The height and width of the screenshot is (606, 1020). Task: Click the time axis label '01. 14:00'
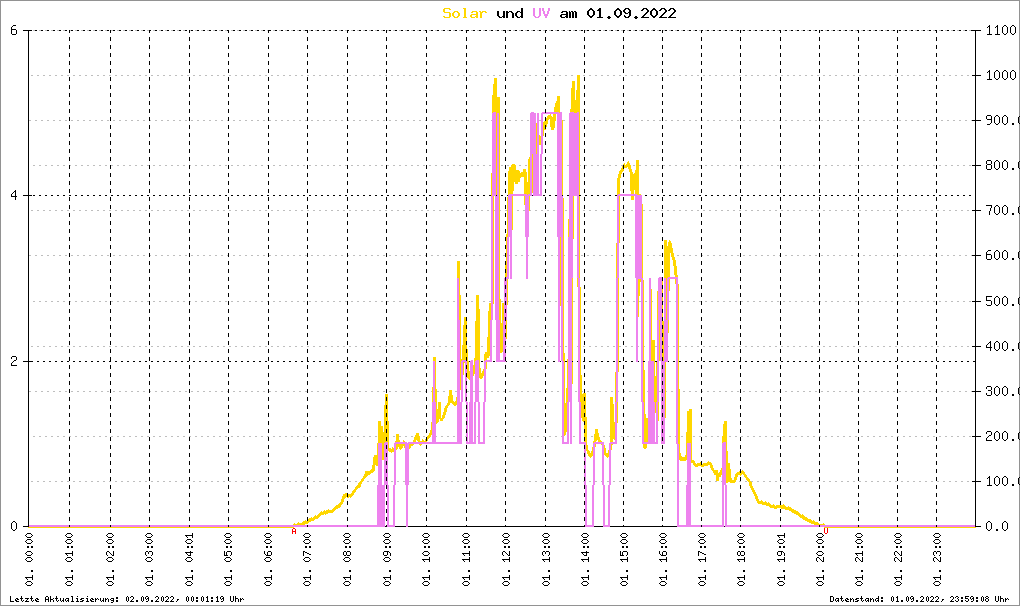click(585, 559)
